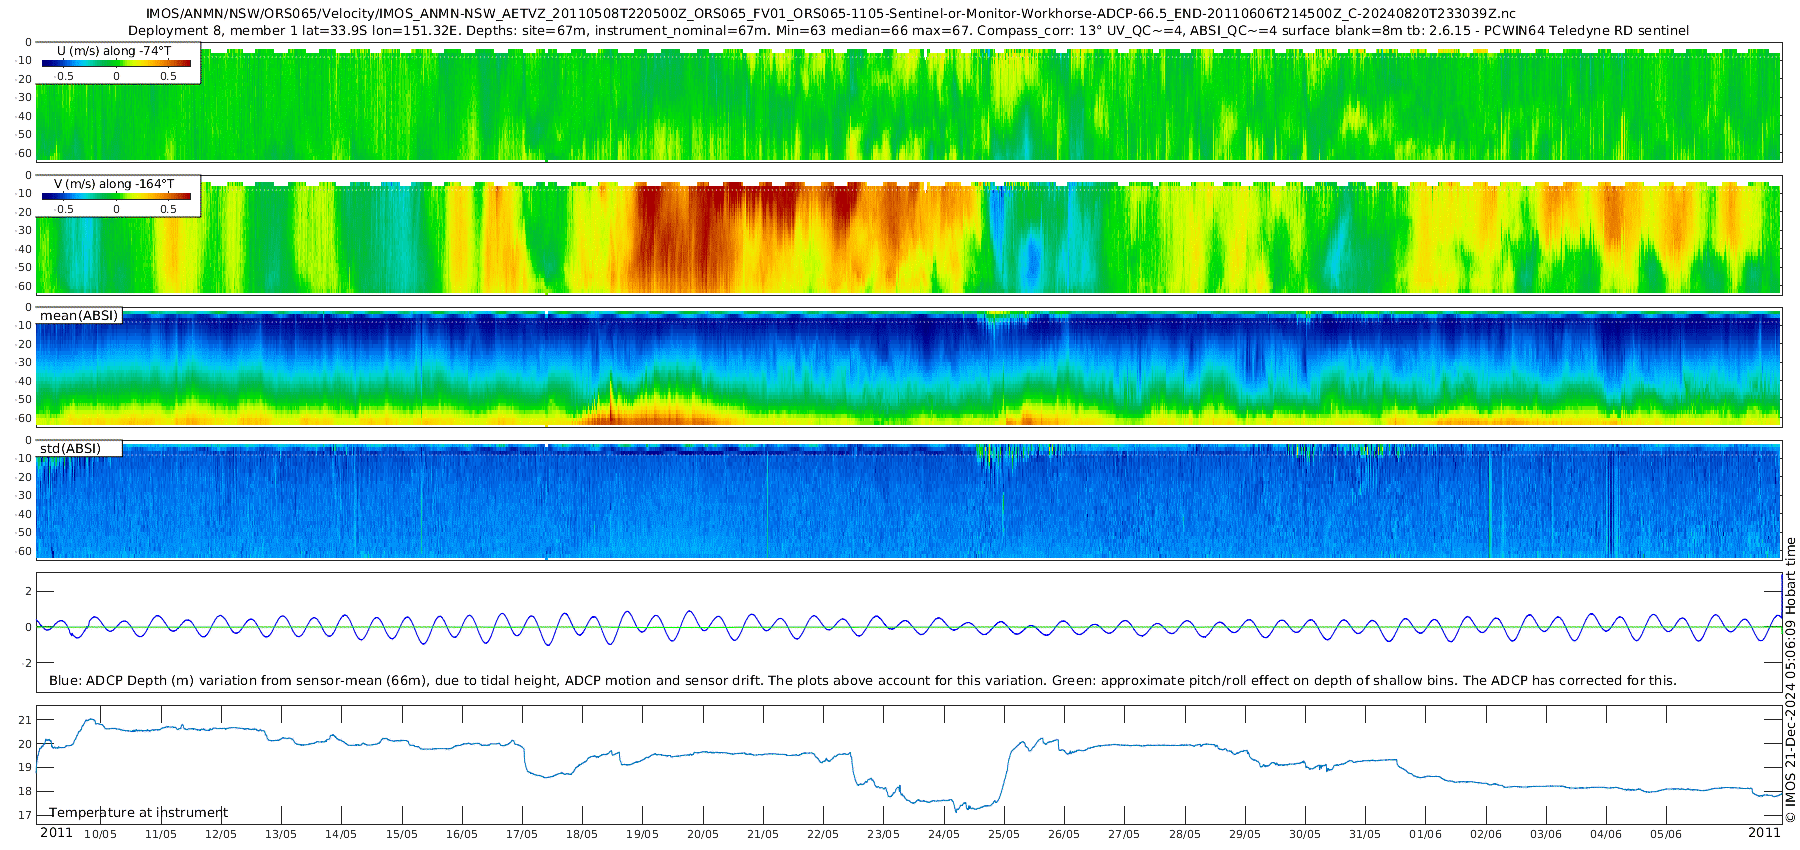Select the 05/06 date tick label
This screenshot has height=850, width=1800.
tap(1666, 834)
